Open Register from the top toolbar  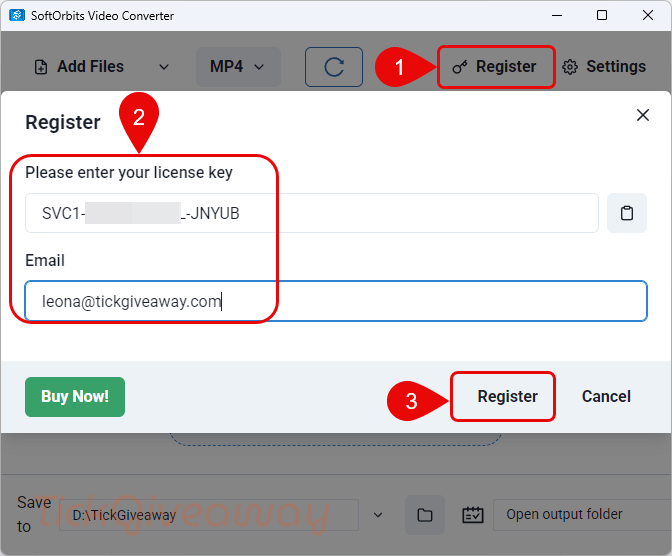click(x=496, y=67)
